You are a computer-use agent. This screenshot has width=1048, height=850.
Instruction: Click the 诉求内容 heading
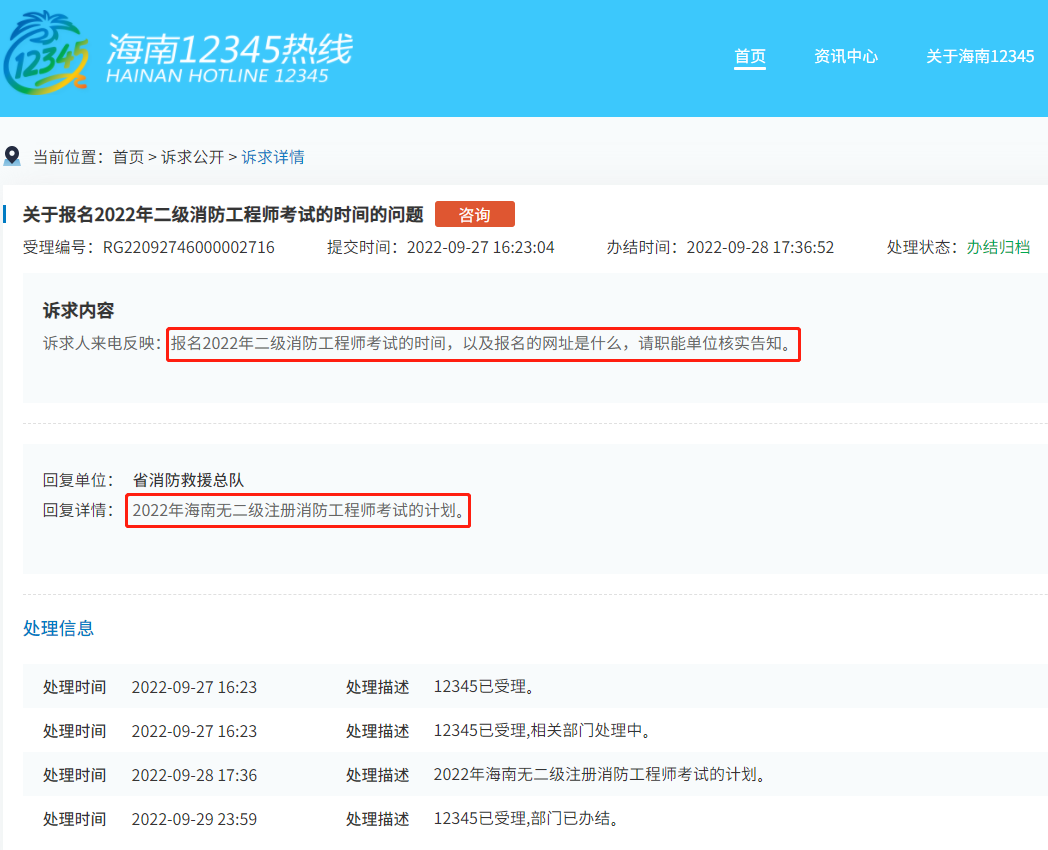[78, 311]
